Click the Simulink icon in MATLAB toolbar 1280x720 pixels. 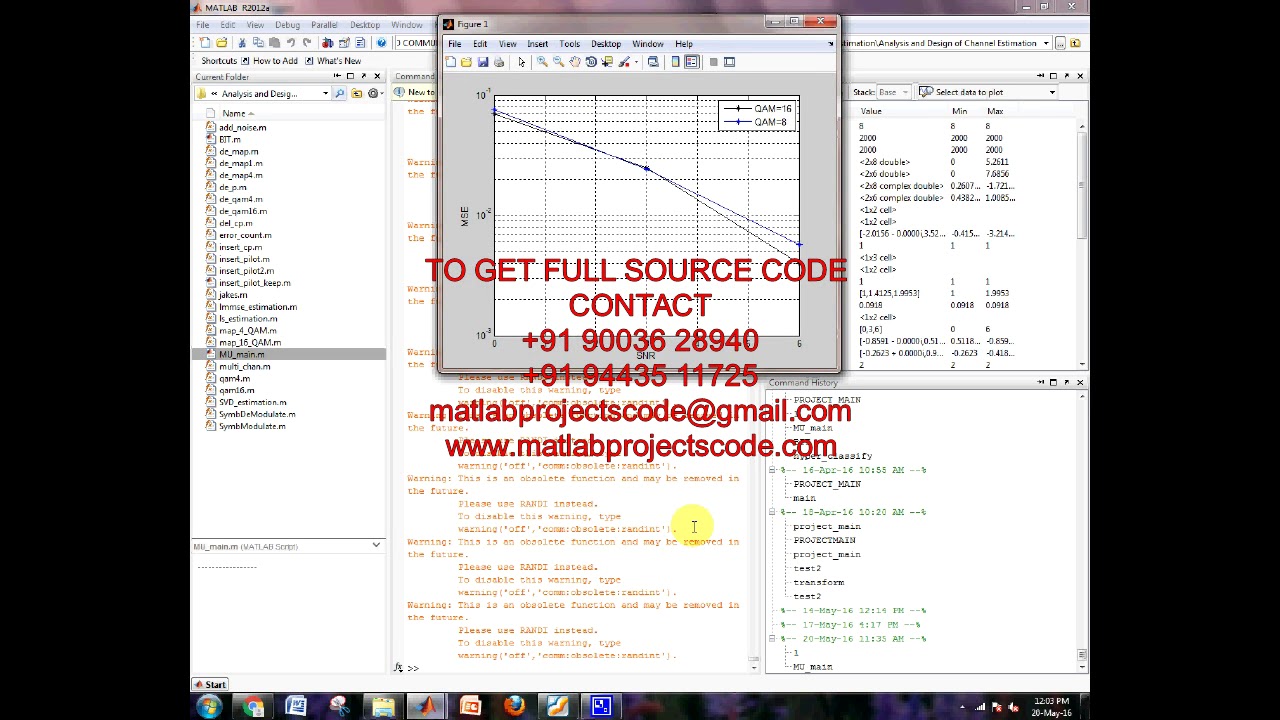coord(327,43)
